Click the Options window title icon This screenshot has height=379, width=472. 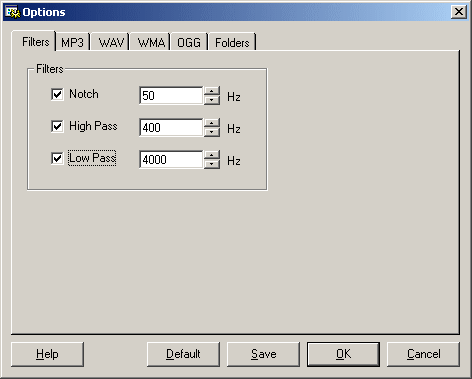pos(13,12)
